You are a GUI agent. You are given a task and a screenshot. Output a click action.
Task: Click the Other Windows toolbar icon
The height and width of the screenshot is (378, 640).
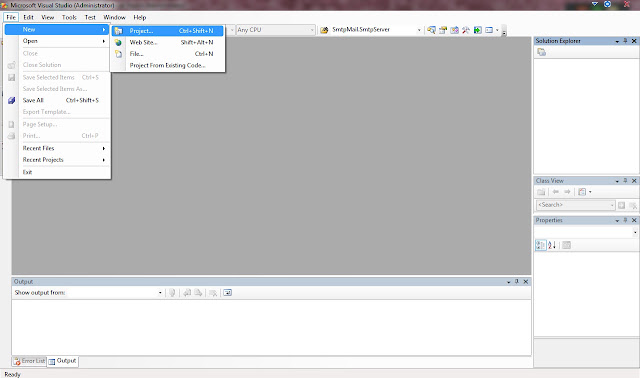[x=489, y=30]
